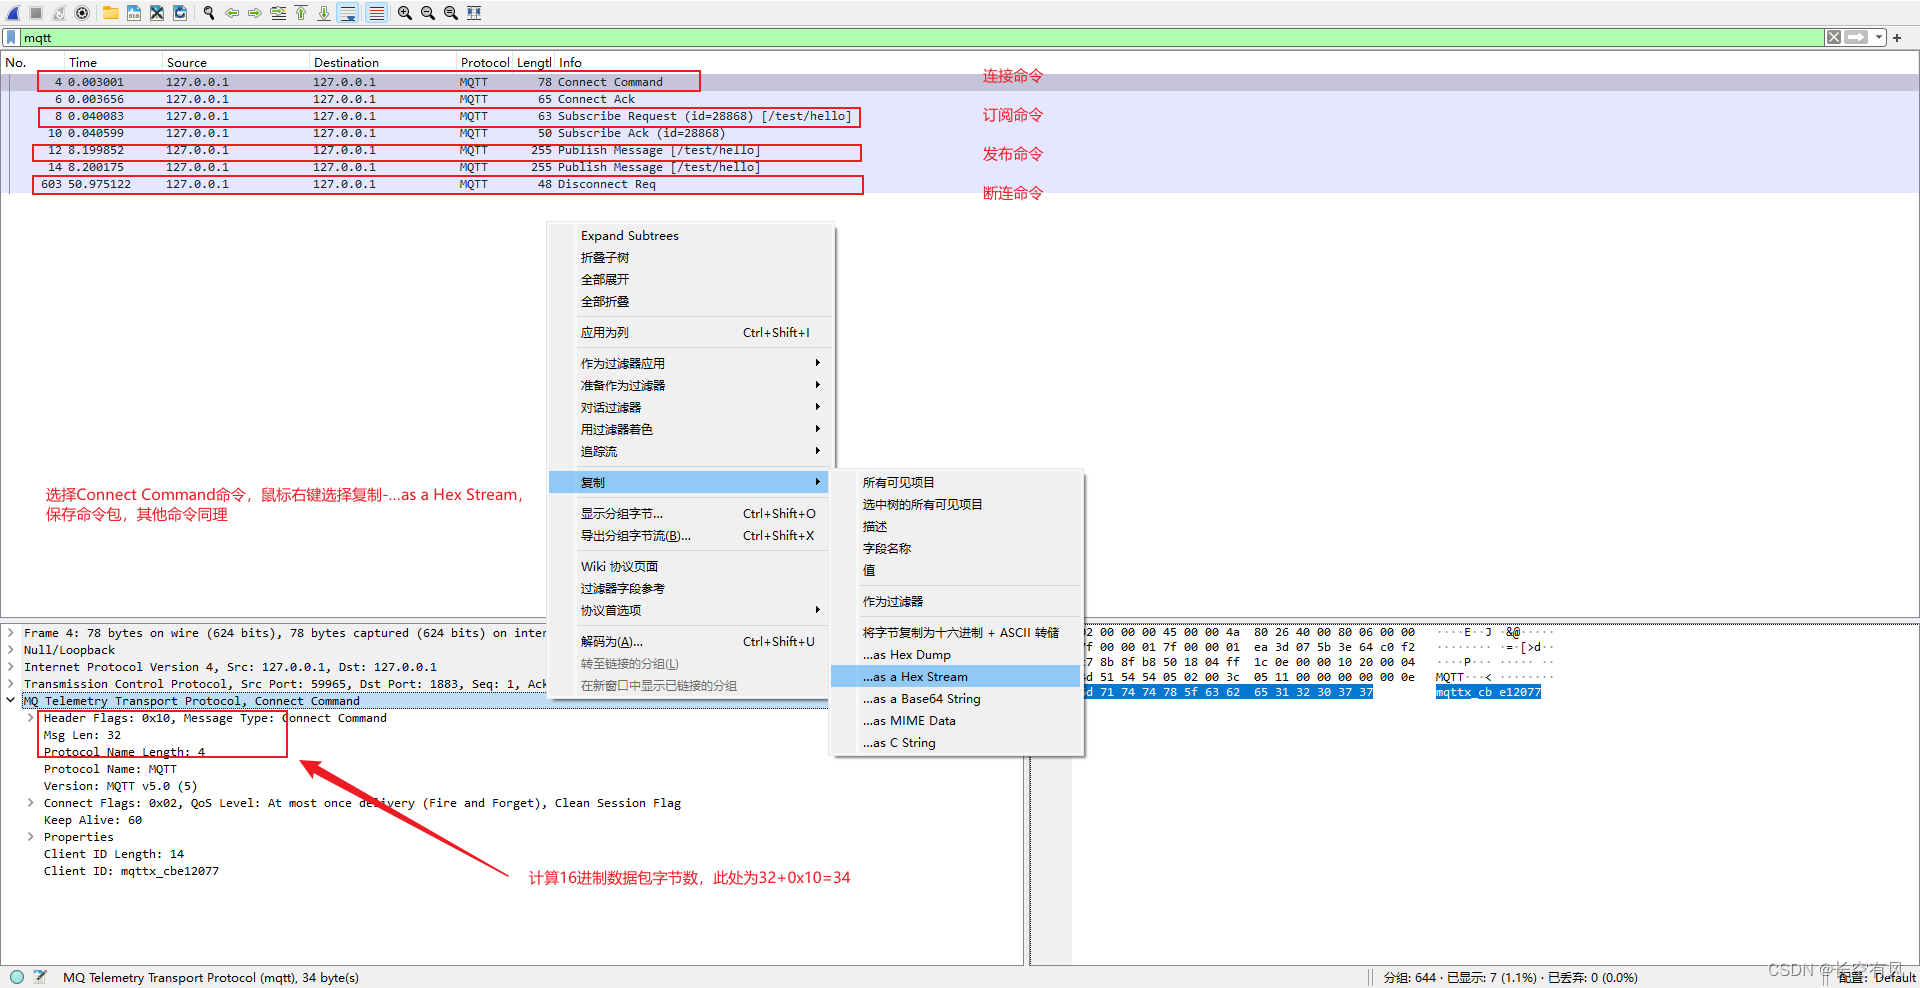Image resolution: width=1920 pixels, height=988 pixels.
Task: Sort packets by Source column
Action: click(235, 62)
